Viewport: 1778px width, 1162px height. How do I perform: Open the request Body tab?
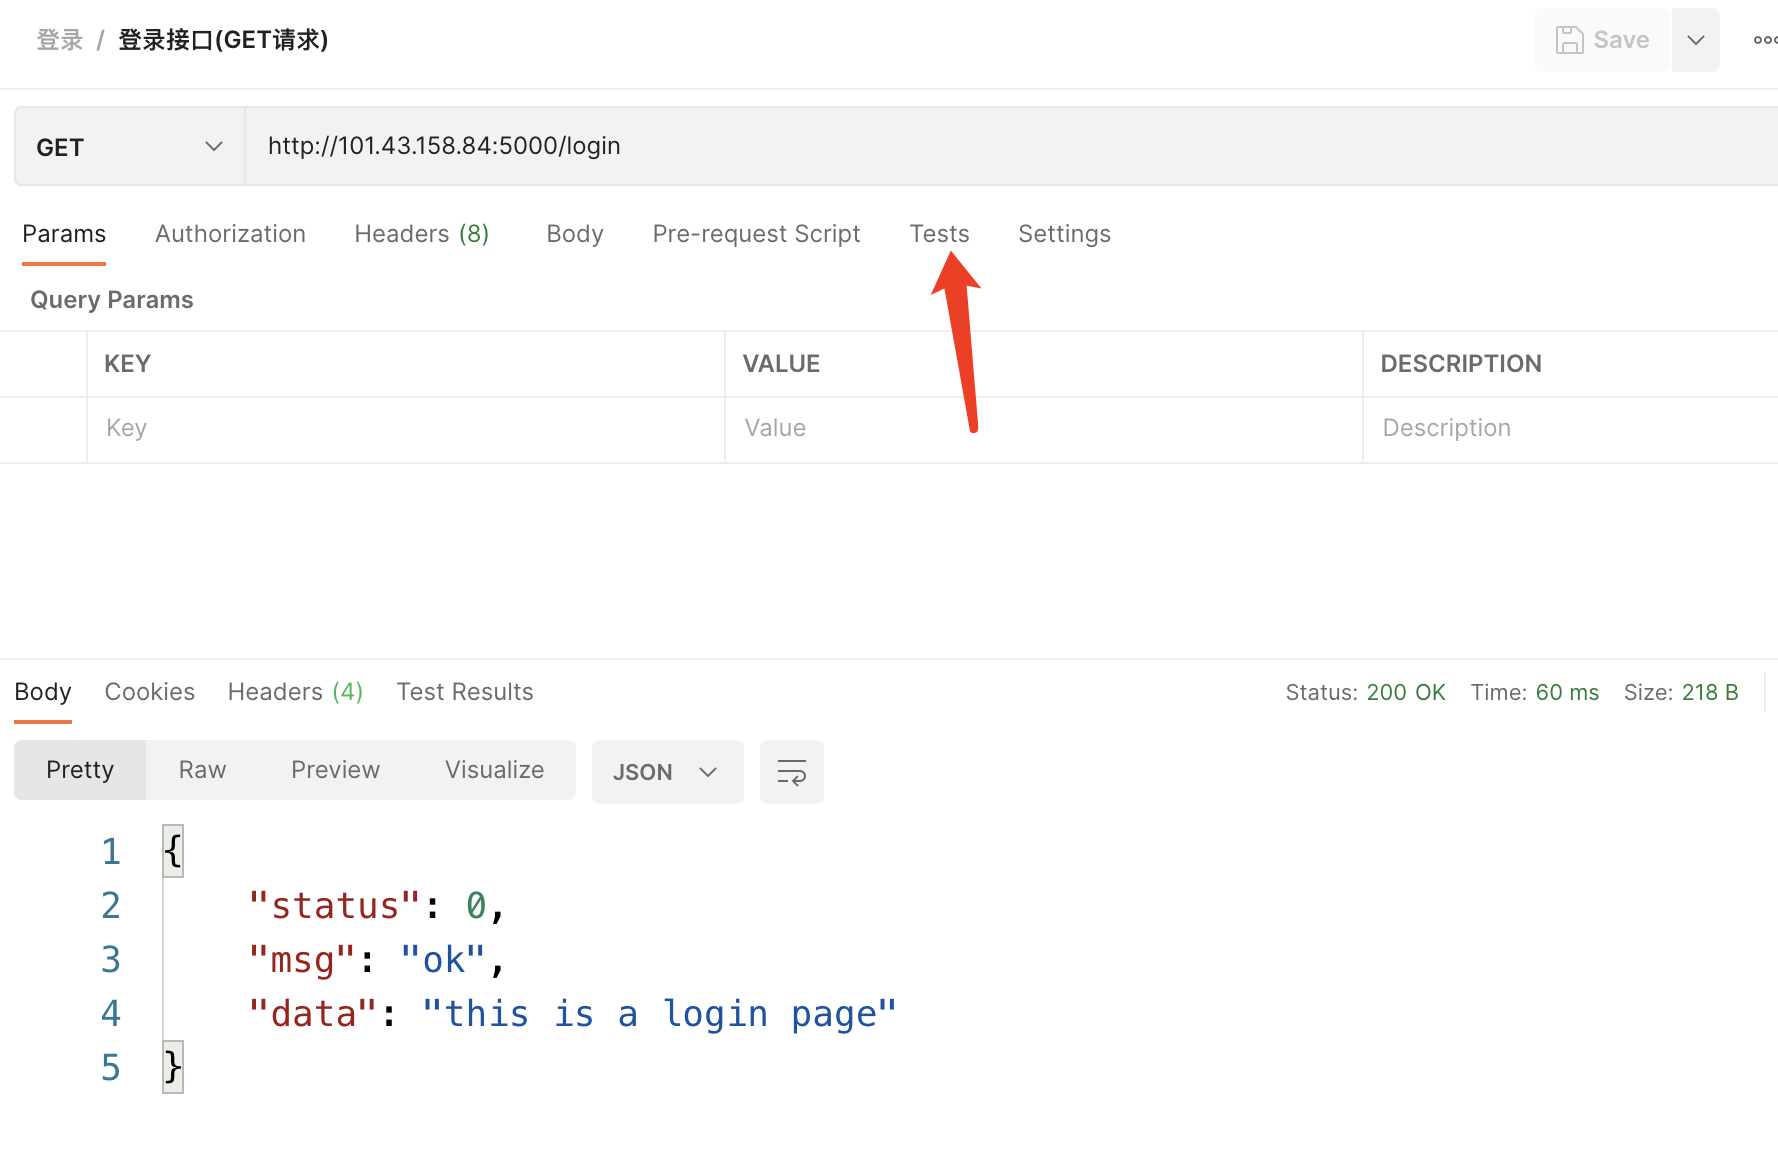coord(575,234)
